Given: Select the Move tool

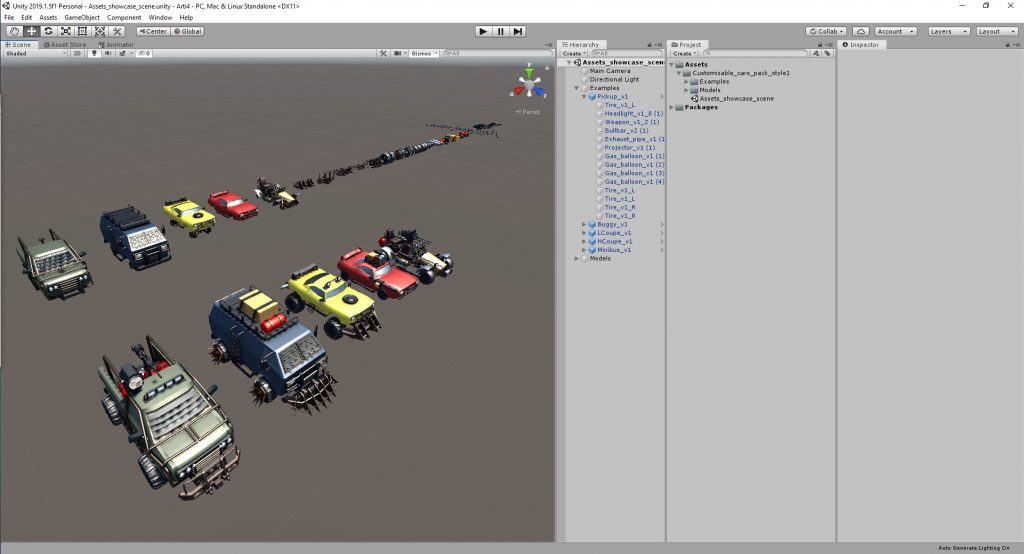Looking at the screenshot, I should click(31, 31).
